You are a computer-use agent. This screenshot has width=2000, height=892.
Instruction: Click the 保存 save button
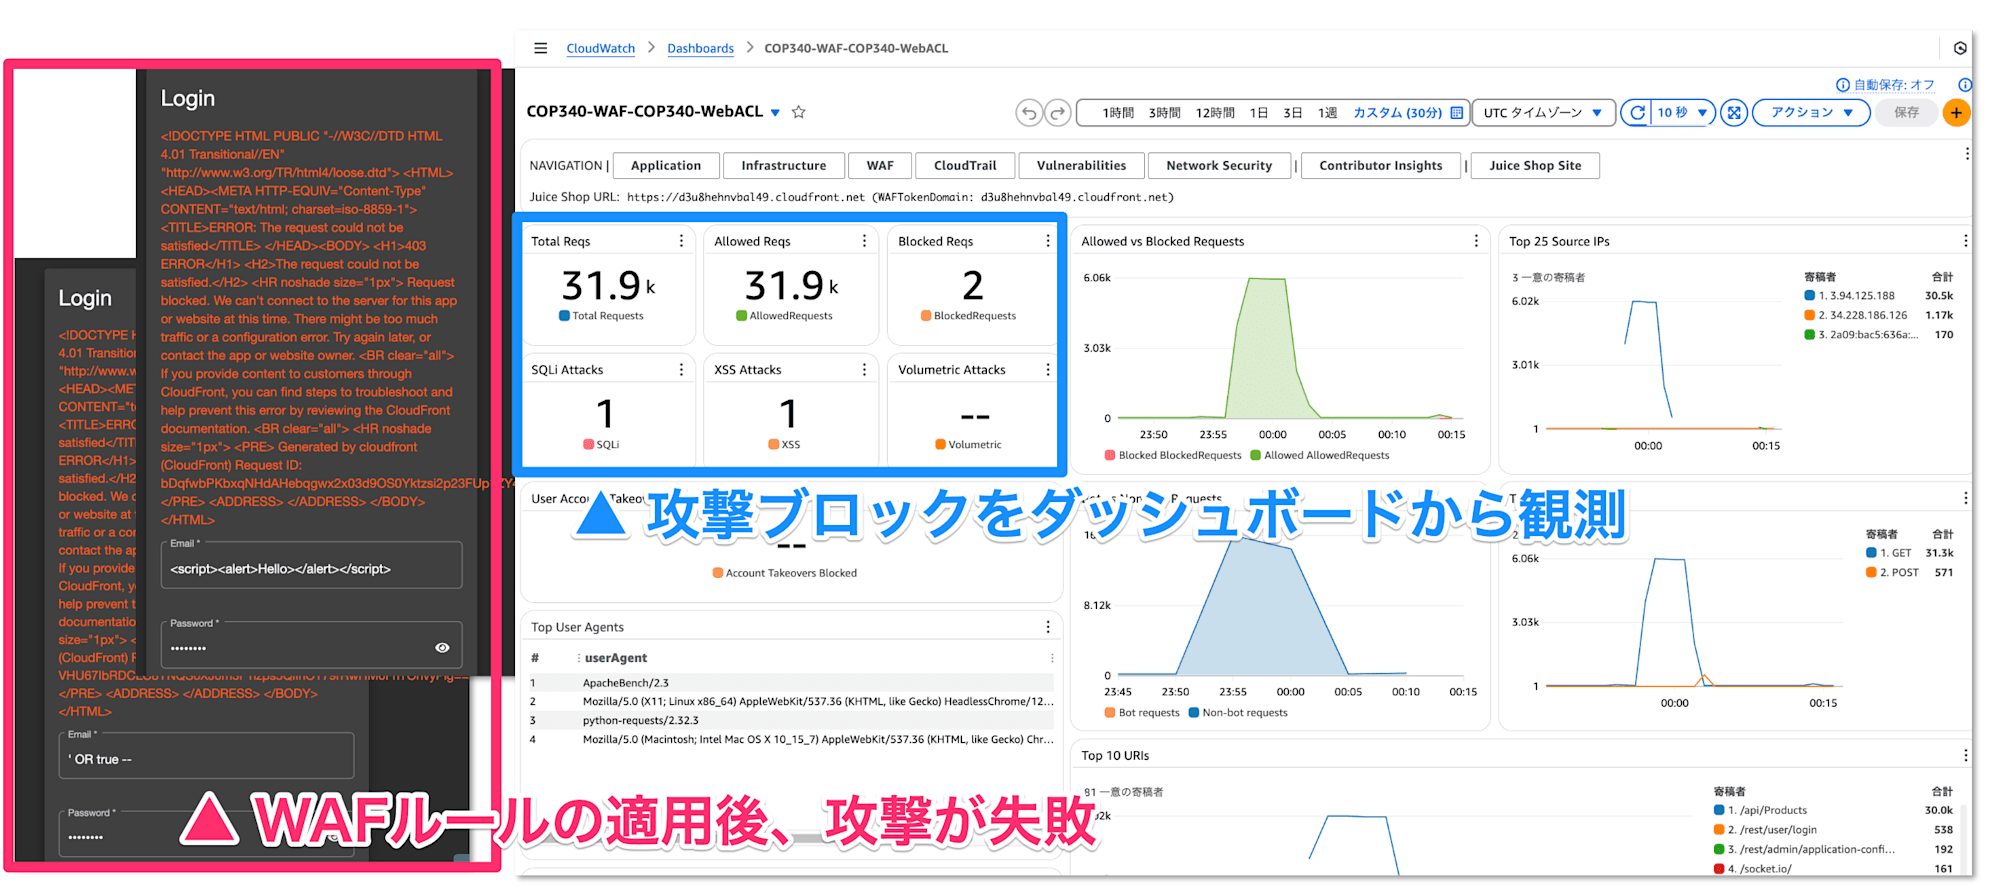pyautogui.click(x=1907, y=113)
